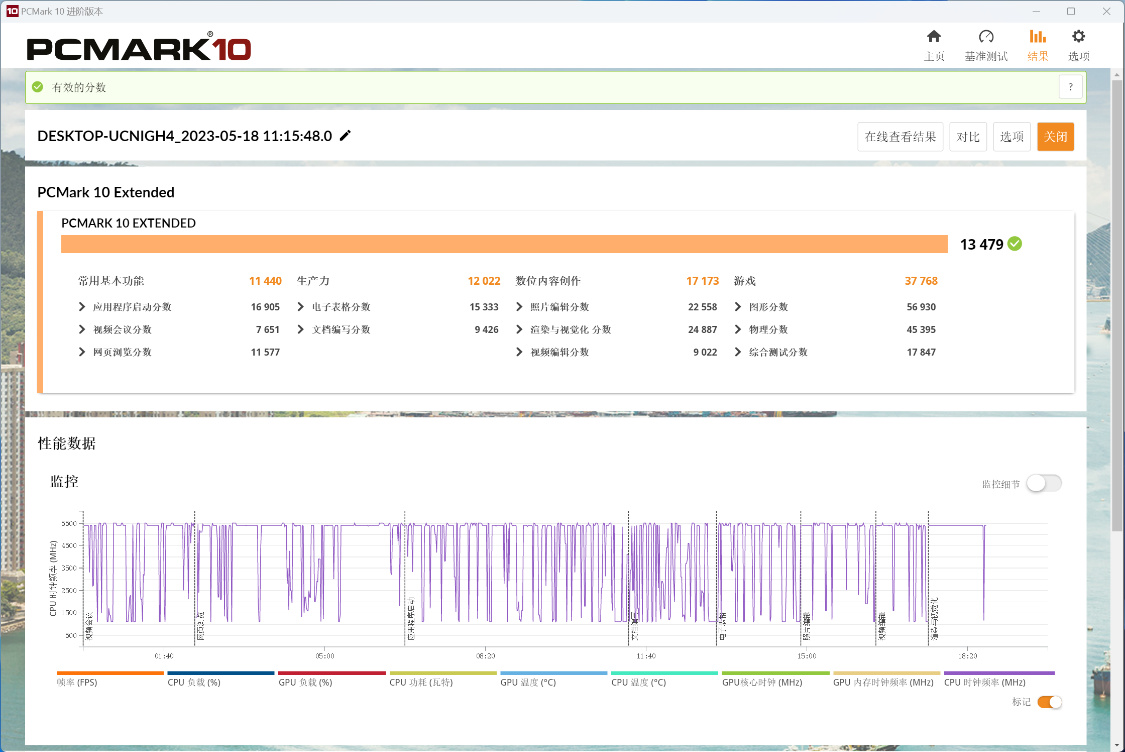1125x752 pixels.
Task: Click the PCMark app icon in title bar
Action: tap(12, 11)
